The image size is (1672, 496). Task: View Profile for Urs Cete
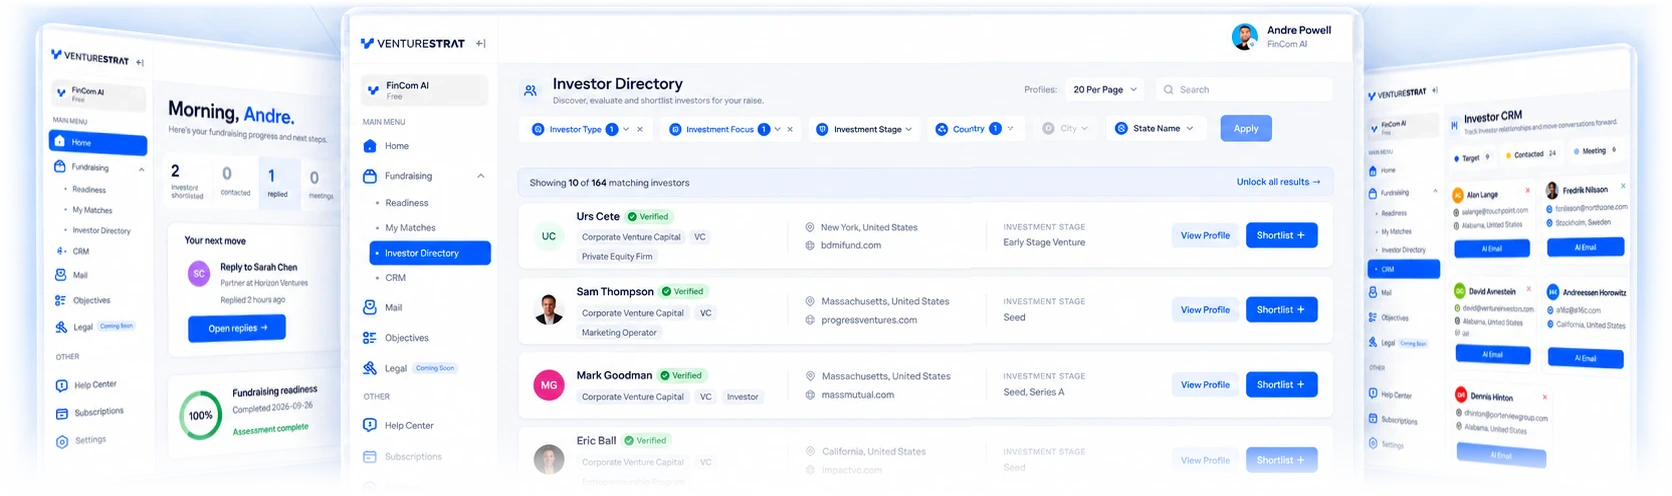[1205, 236]
